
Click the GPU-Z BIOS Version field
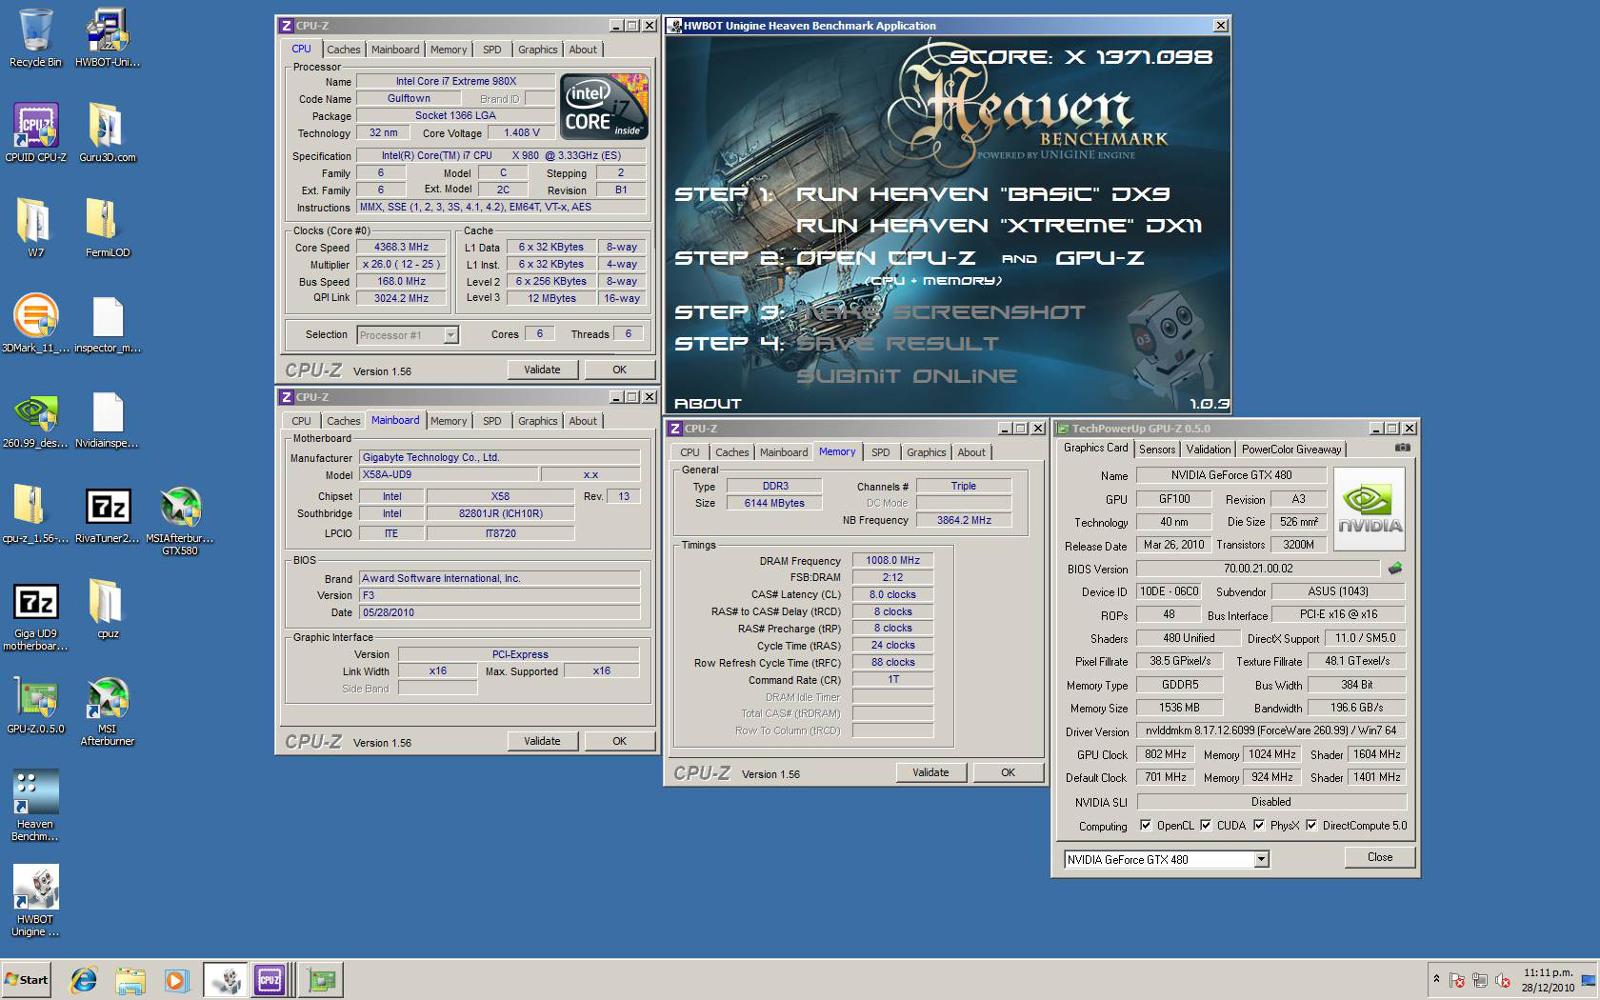(1258, 568)
